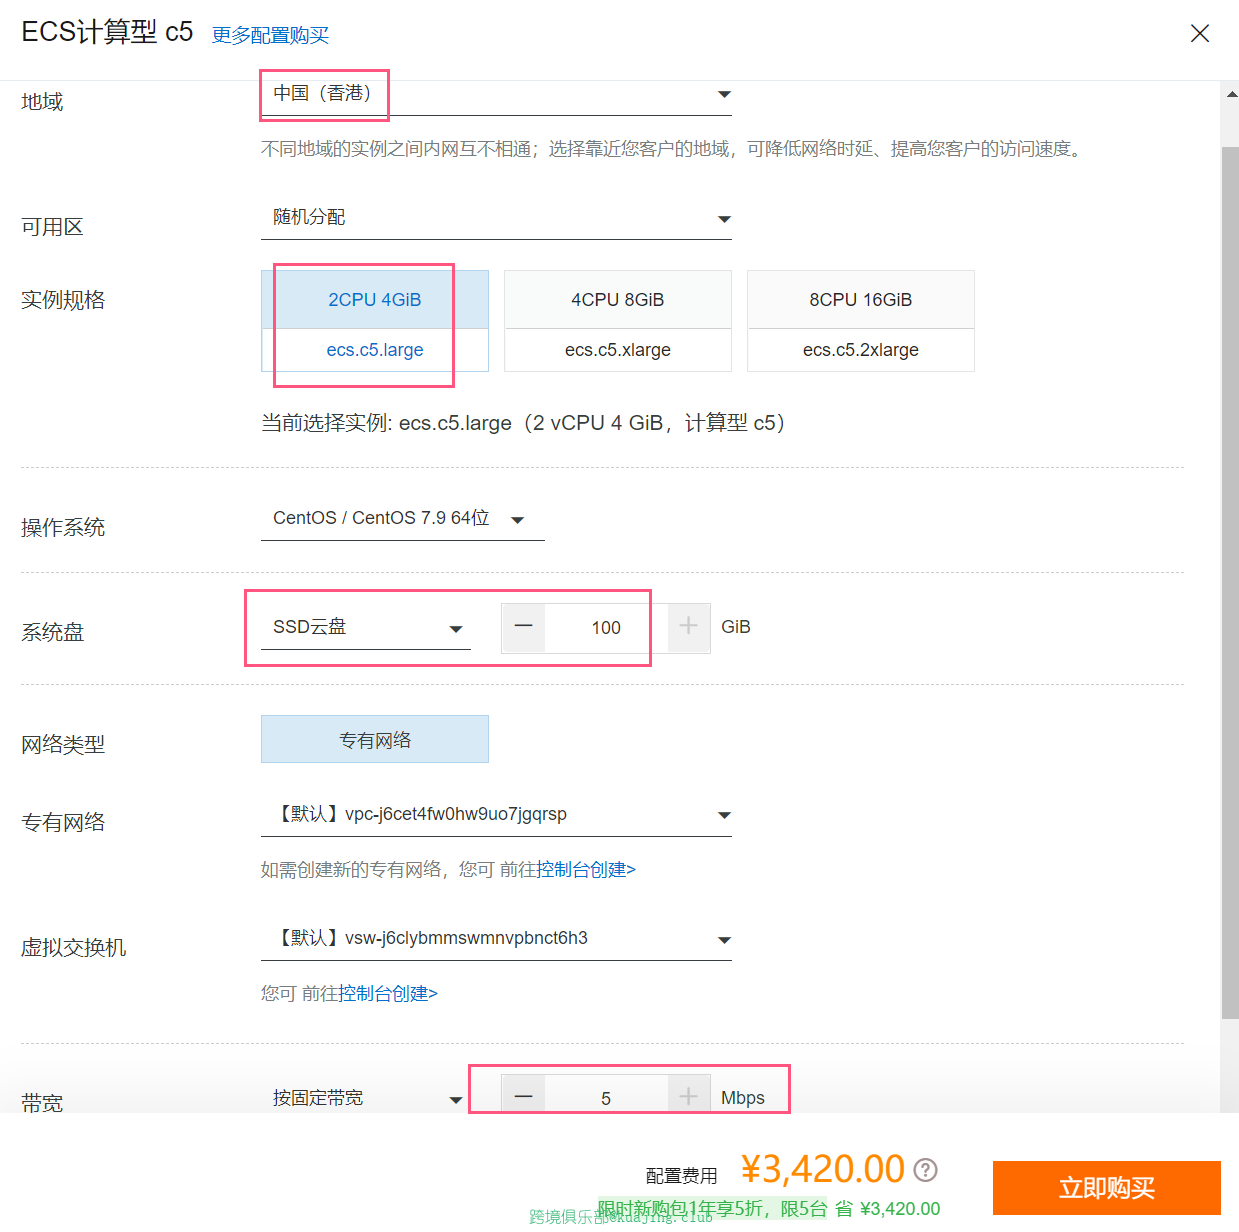Select the 4CPU 8GiB ecs.c5.xlarge instance
Viewport: 1239px width, 1232px height.
[x=618, y=321]
